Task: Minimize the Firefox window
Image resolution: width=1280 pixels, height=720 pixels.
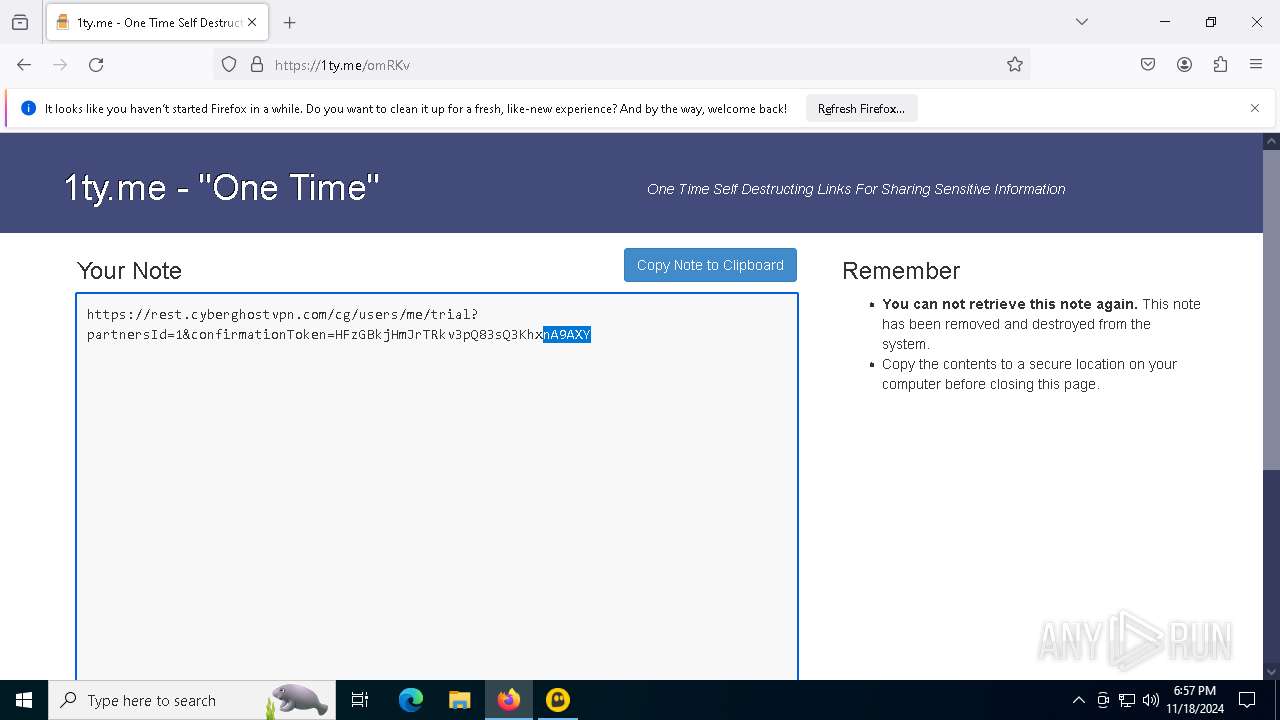Action: (x=1165, y=22)
